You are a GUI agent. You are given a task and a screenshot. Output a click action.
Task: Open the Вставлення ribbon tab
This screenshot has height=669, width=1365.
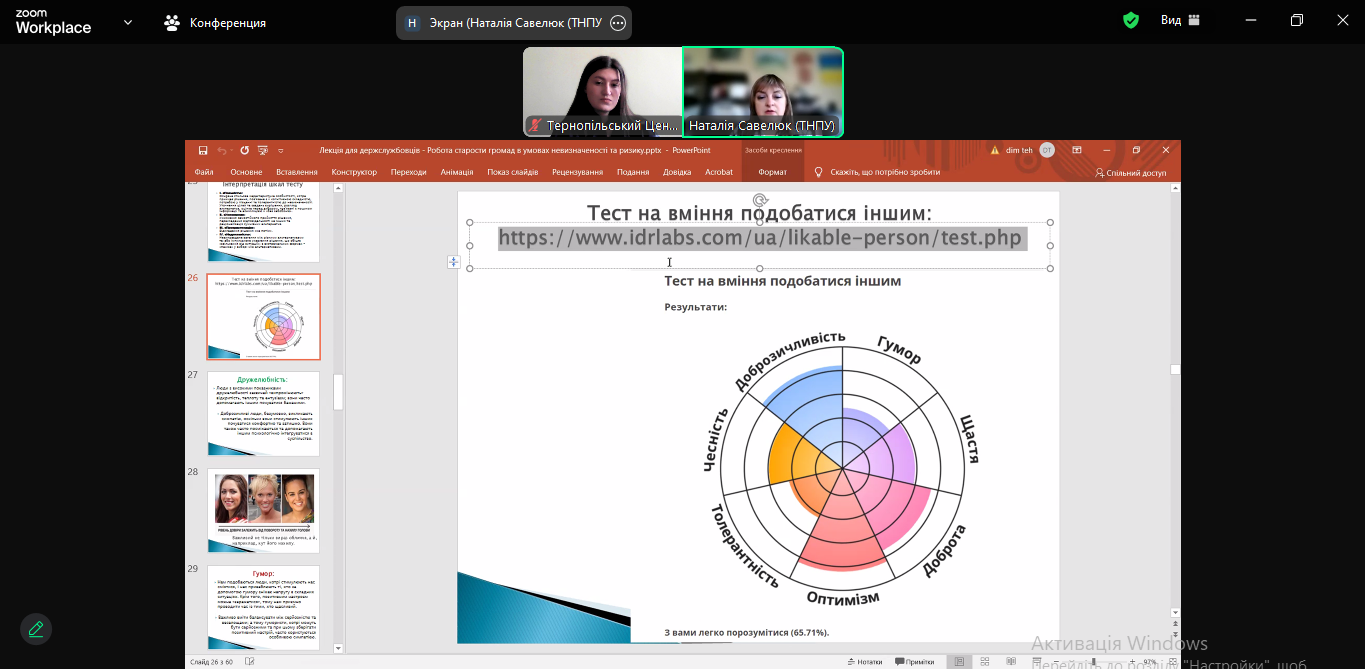tap(297, 172)
